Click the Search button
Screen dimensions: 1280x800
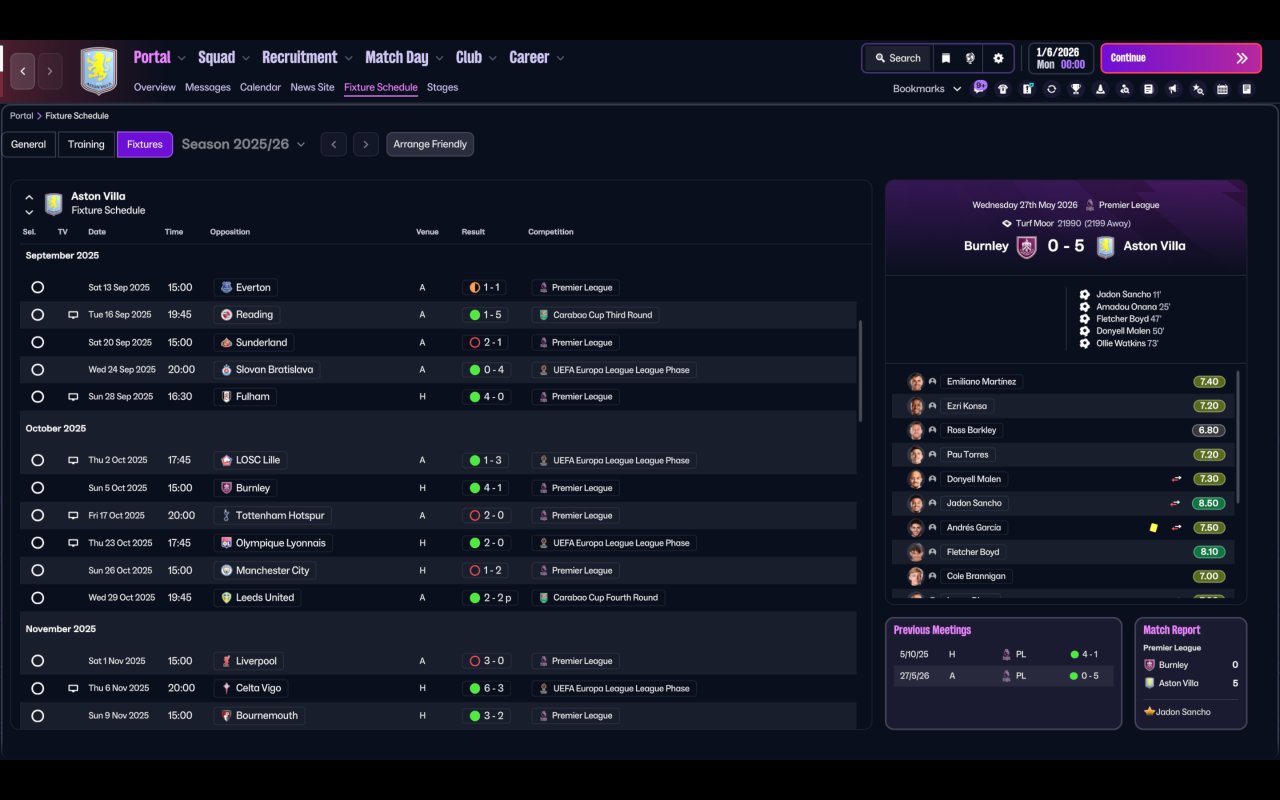point(897,58)
